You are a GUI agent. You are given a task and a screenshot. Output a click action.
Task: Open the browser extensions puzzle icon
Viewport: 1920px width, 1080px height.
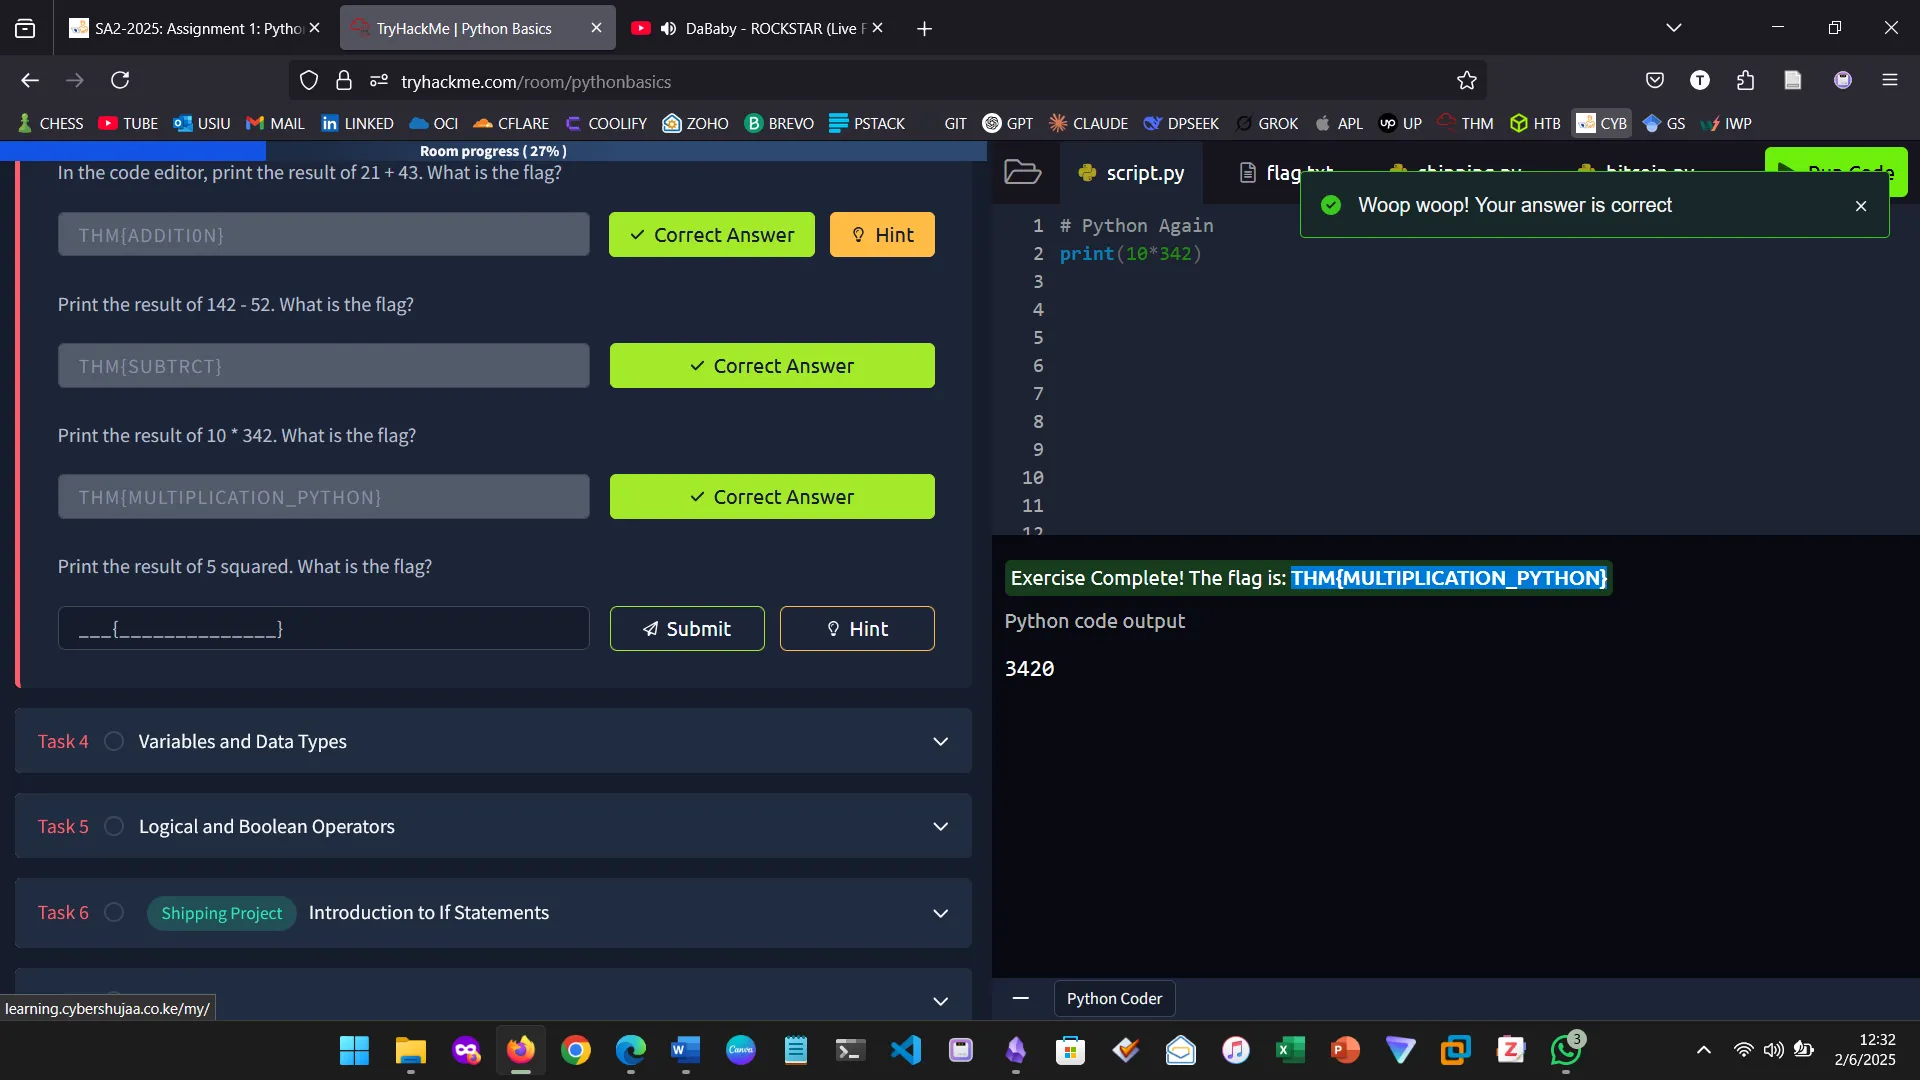1745,80
